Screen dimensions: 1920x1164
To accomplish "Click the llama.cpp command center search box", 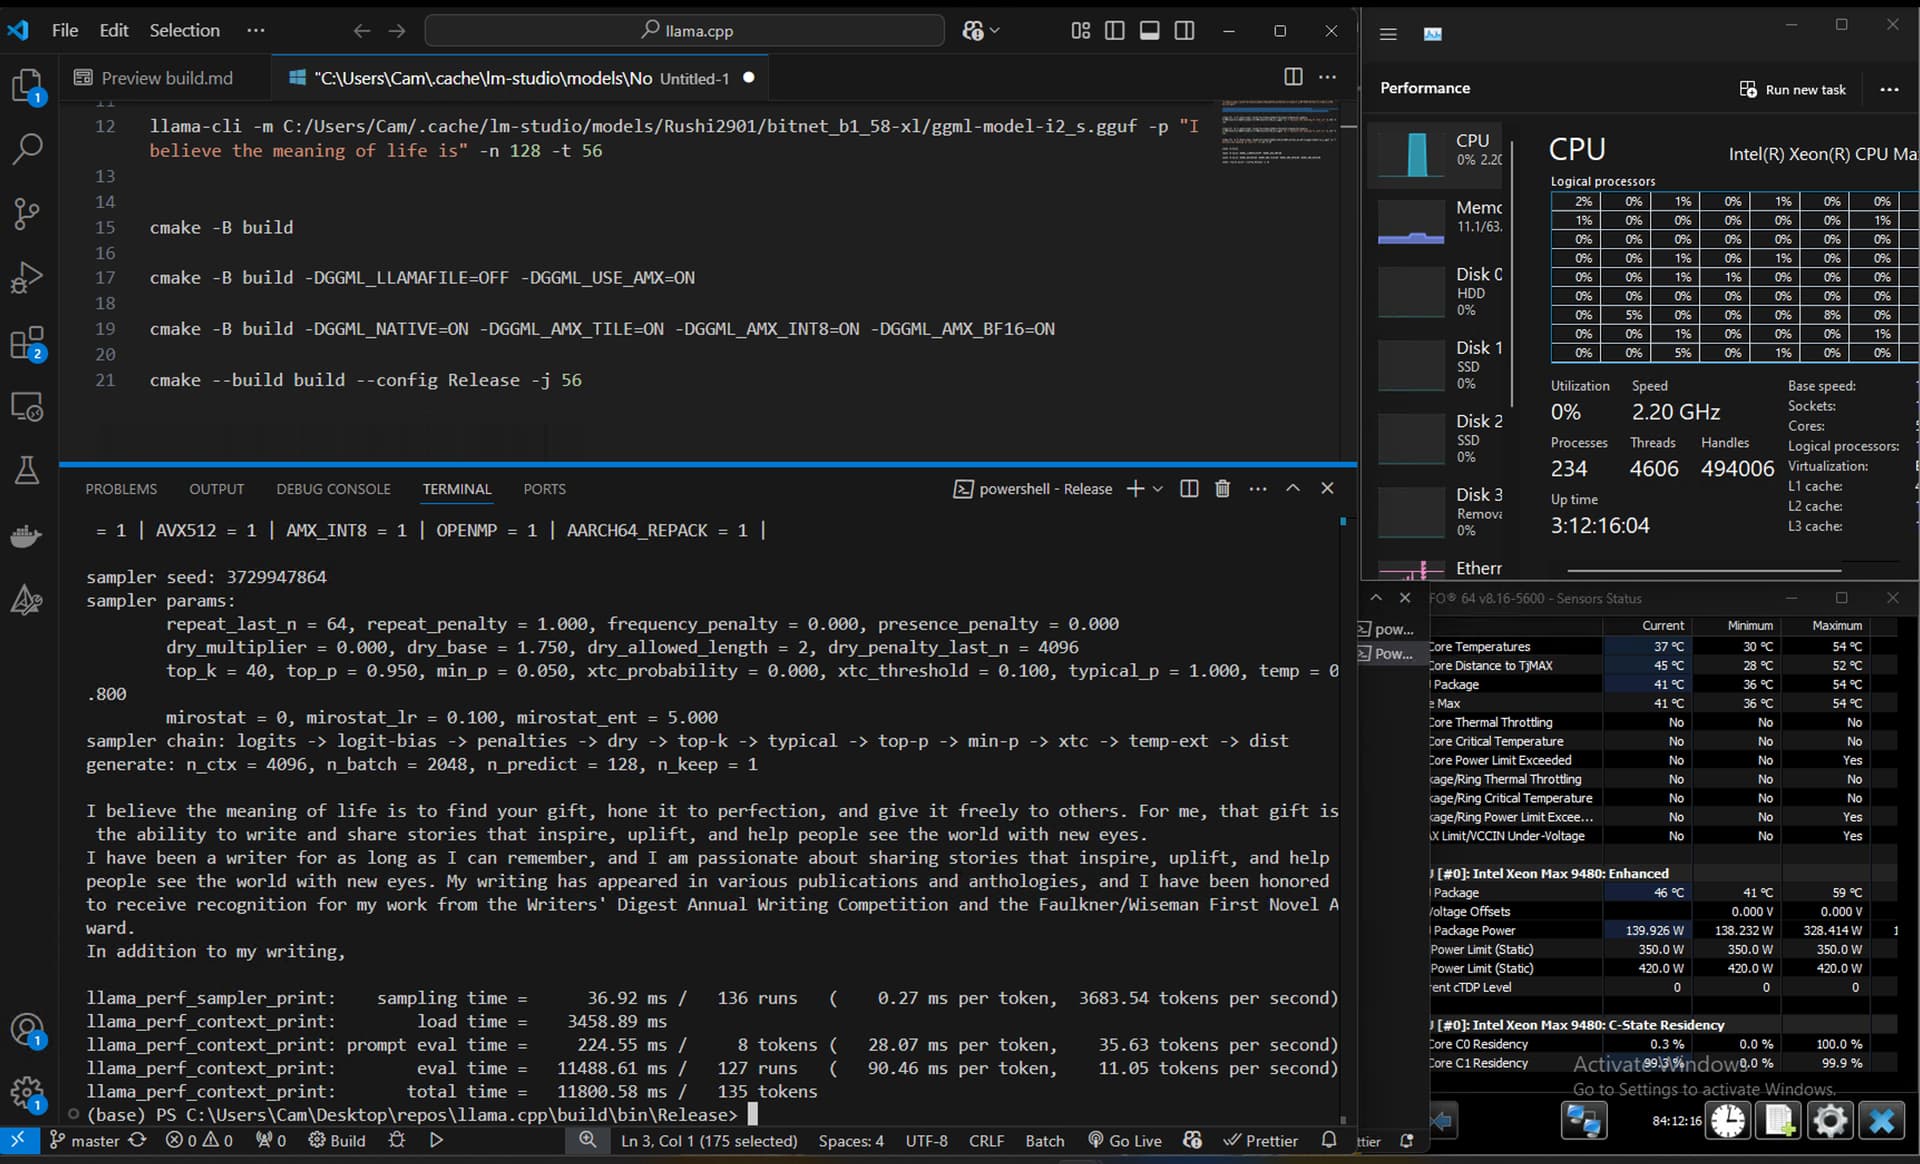I will pos(685,31).
